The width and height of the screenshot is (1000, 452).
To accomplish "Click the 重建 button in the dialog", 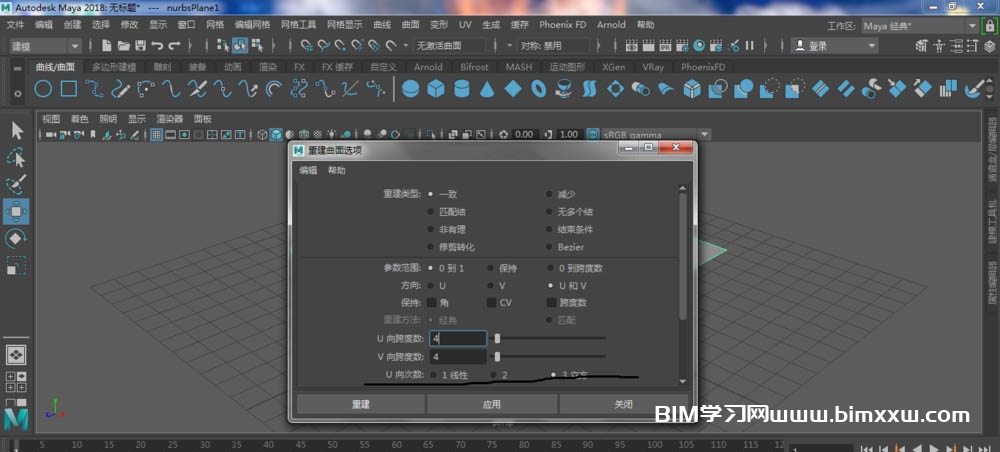I will point(360,404).
